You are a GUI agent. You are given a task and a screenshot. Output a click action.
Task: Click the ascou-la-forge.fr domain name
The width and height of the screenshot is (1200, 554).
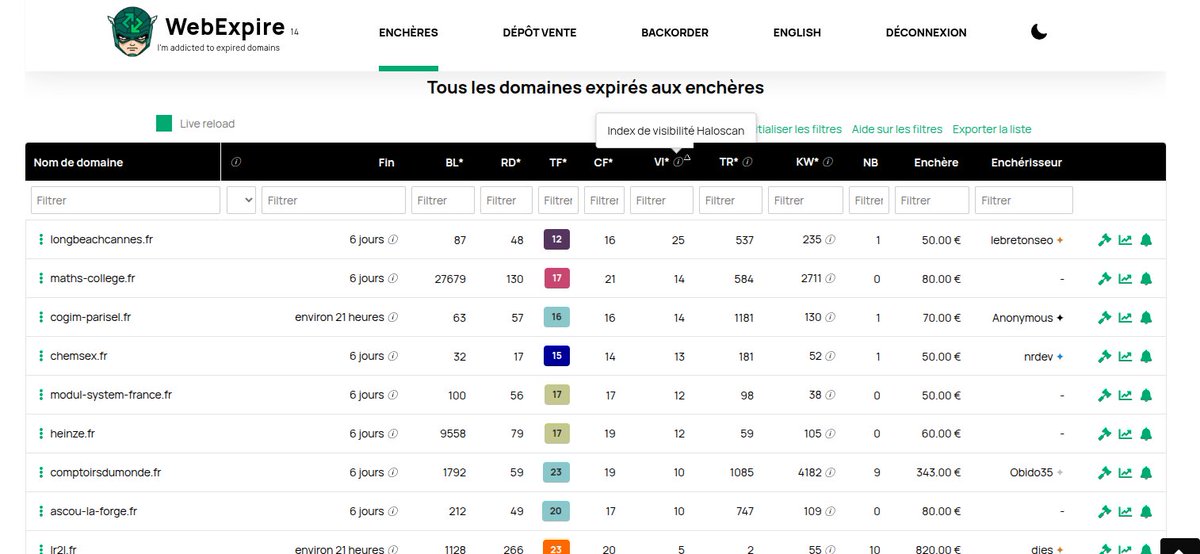(93, 511)
